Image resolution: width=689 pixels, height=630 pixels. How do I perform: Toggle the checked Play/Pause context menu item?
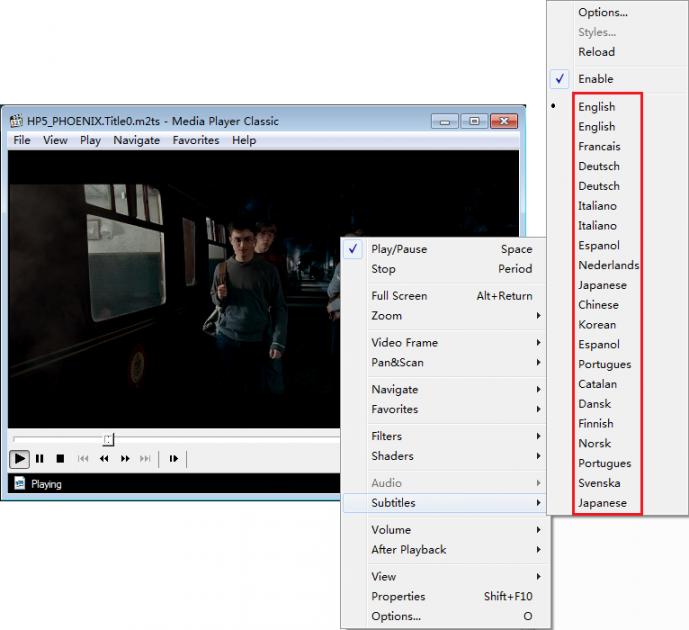[444, 249]
